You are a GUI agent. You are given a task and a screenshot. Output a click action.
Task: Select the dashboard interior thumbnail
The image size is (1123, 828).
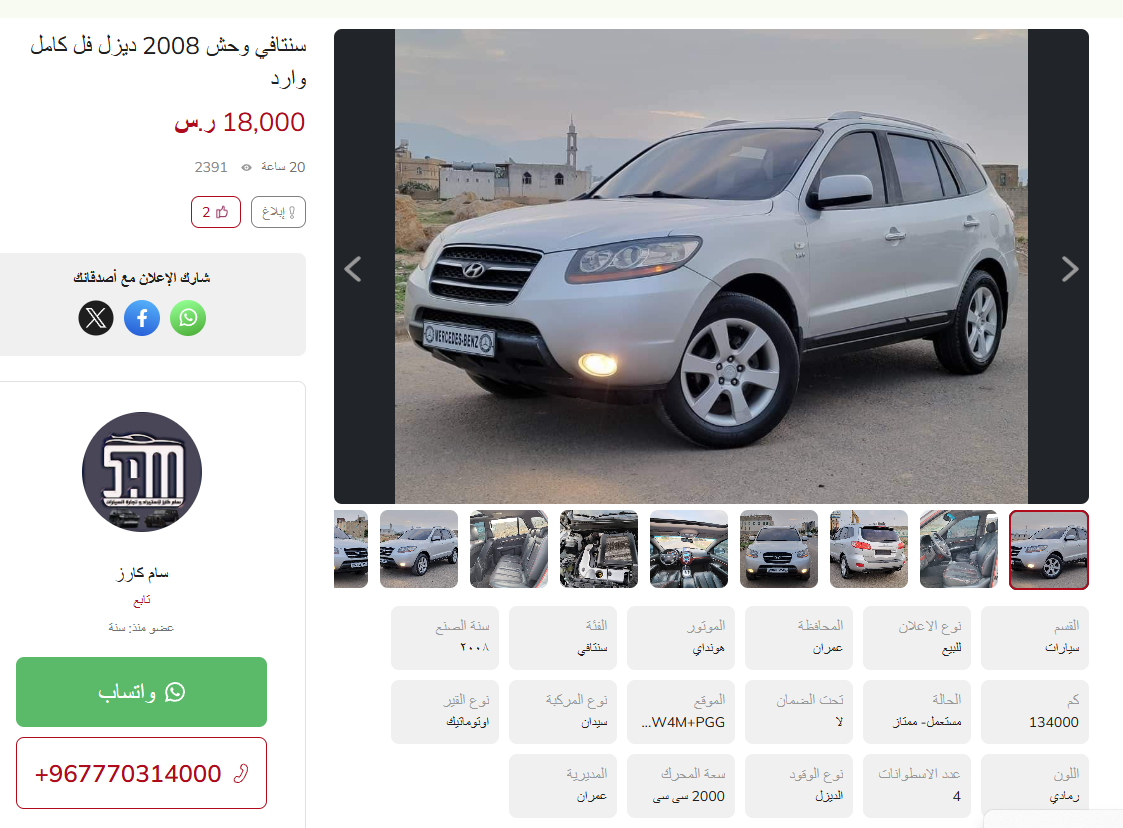(689, 549)
